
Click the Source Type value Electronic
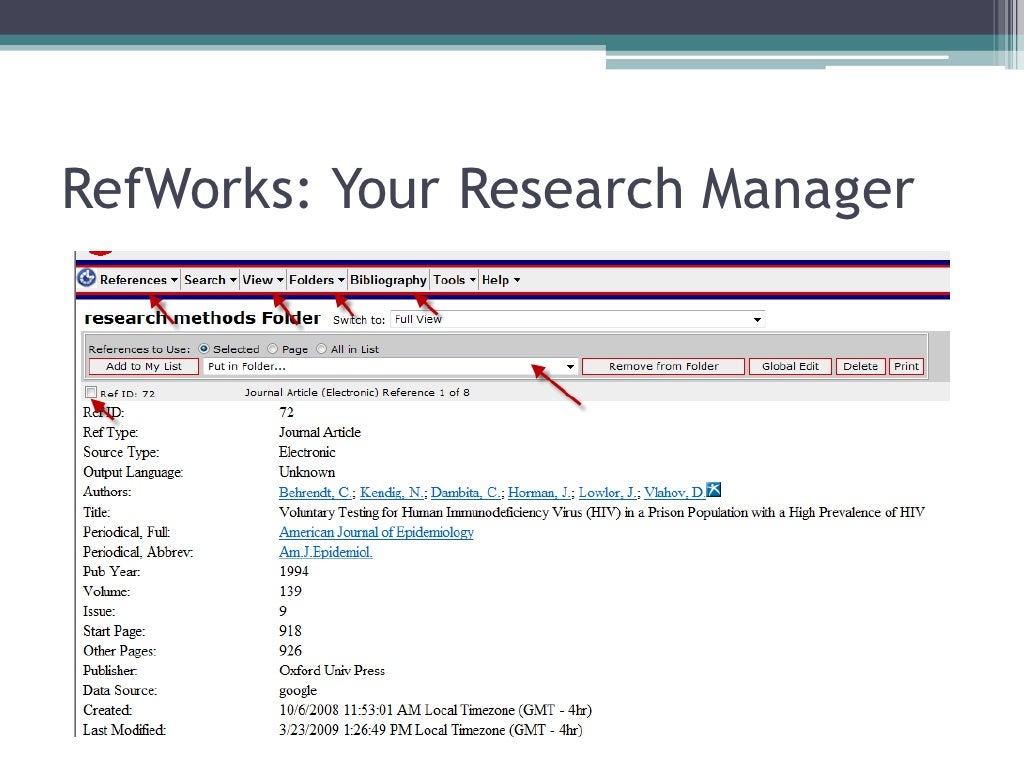[307, 452]
